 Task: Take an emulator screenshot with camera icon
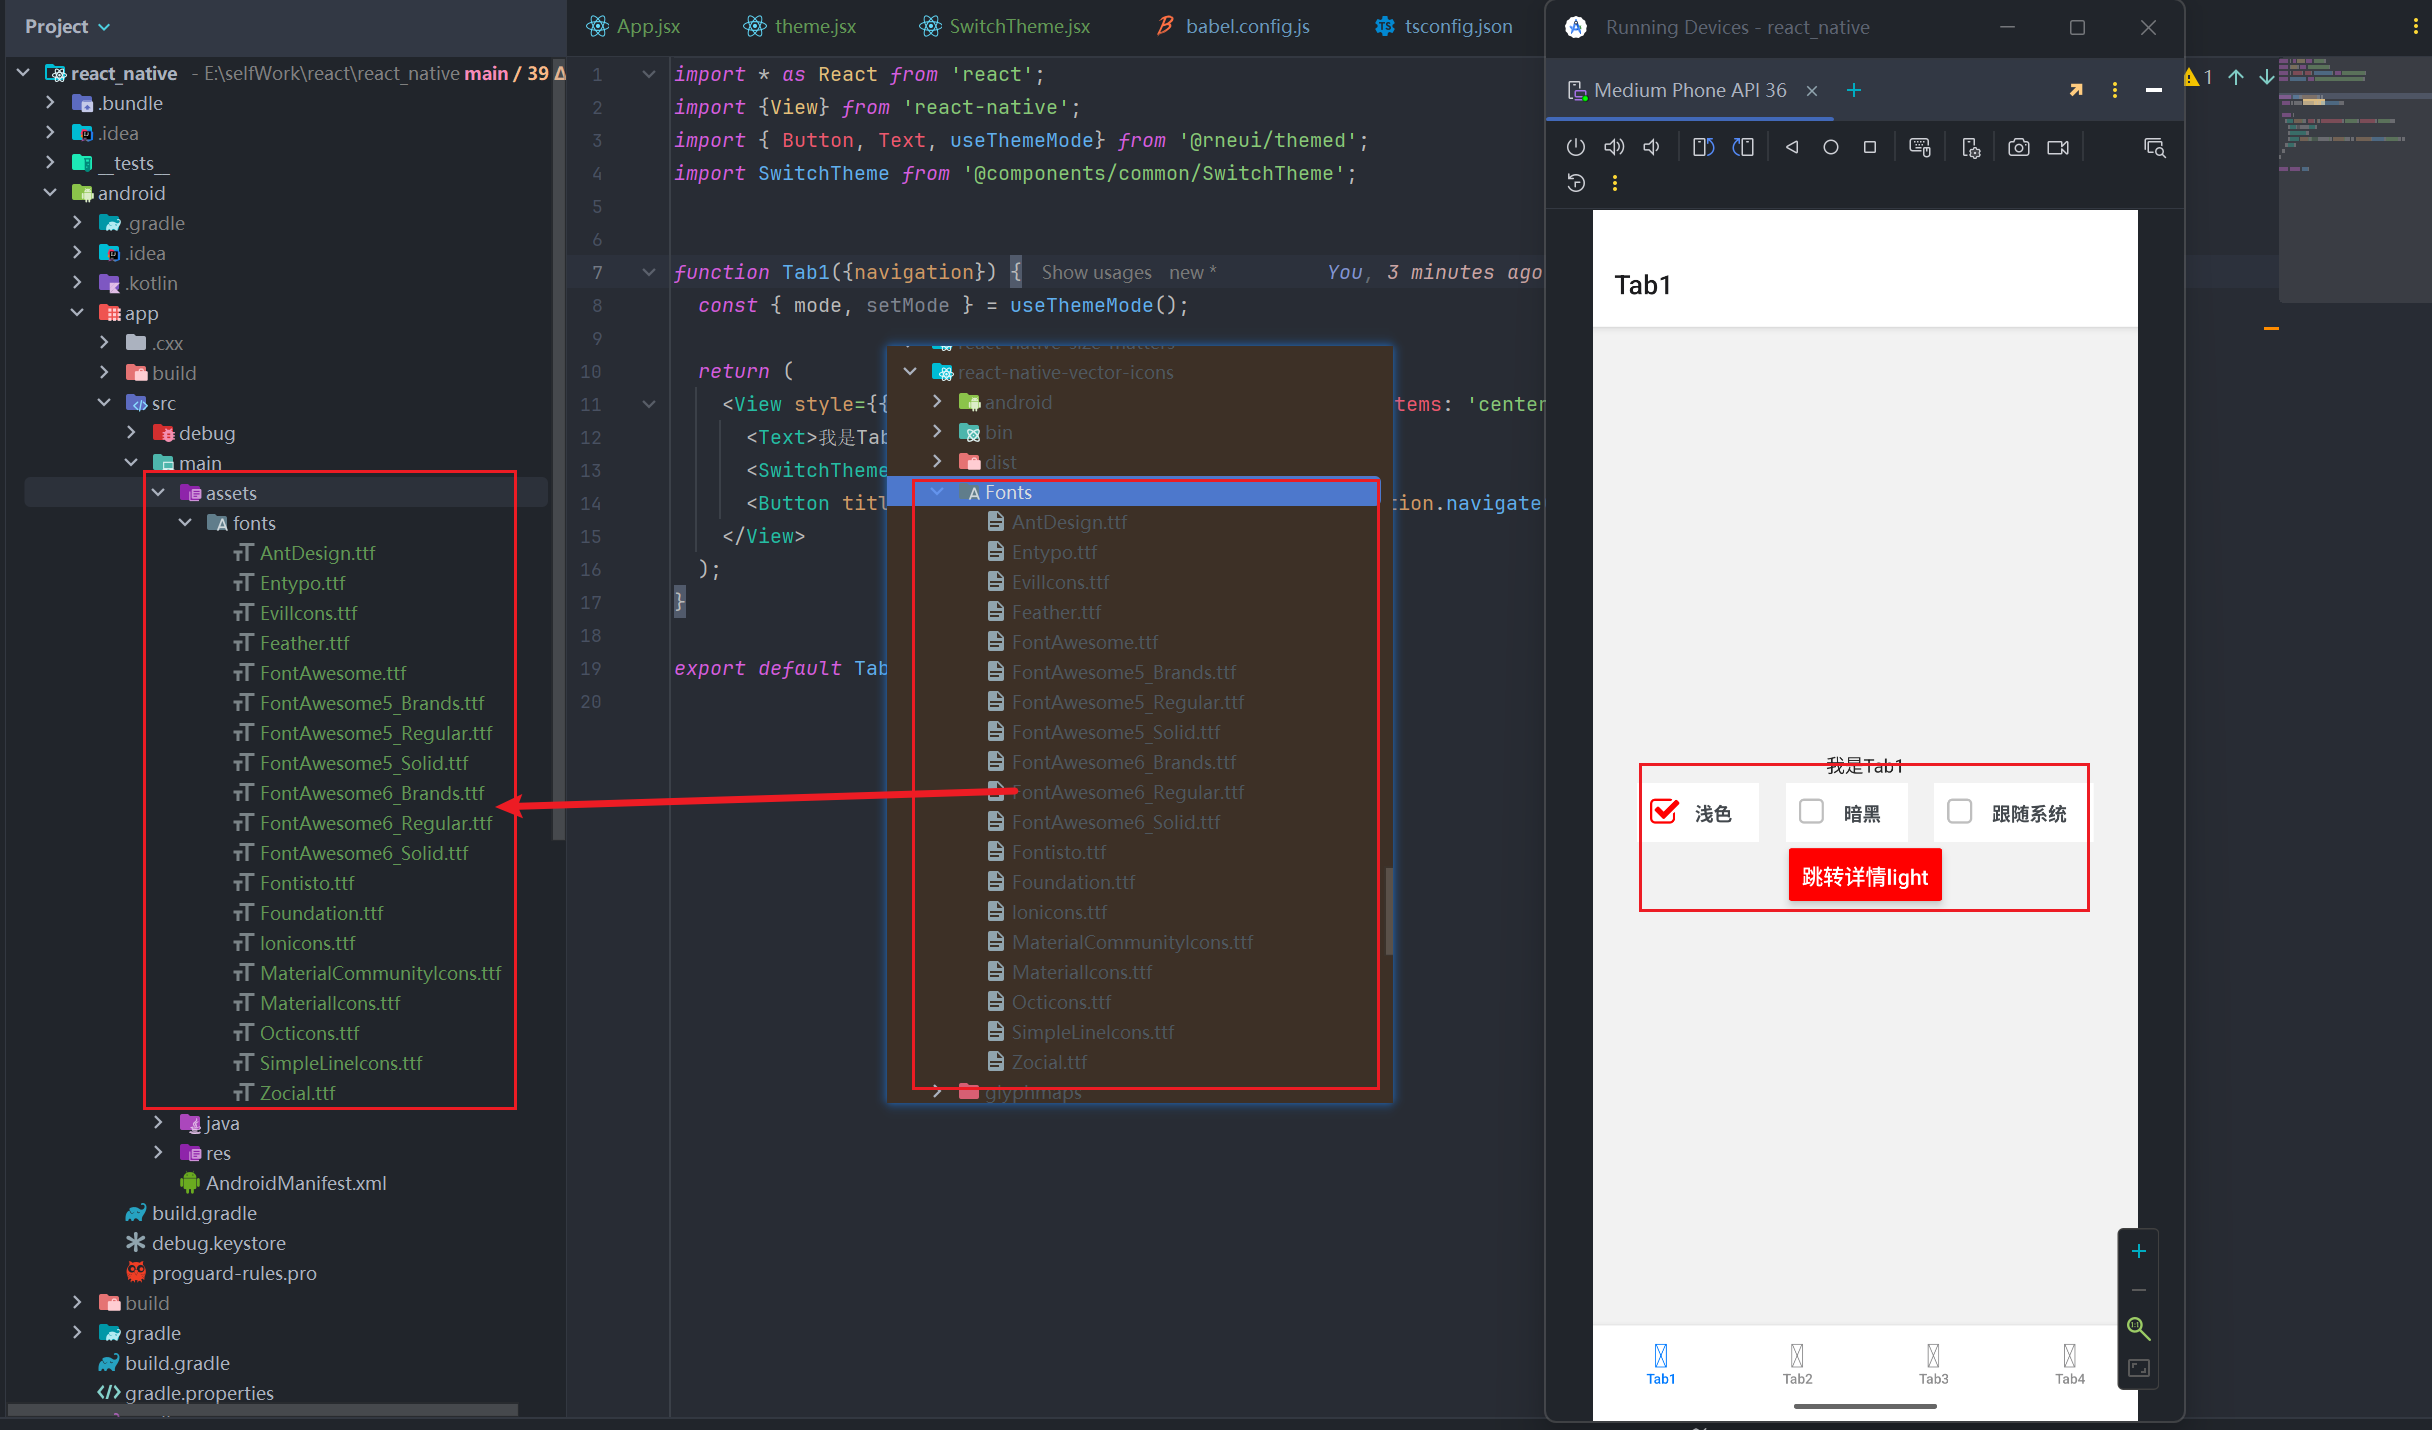[2019, 147]
